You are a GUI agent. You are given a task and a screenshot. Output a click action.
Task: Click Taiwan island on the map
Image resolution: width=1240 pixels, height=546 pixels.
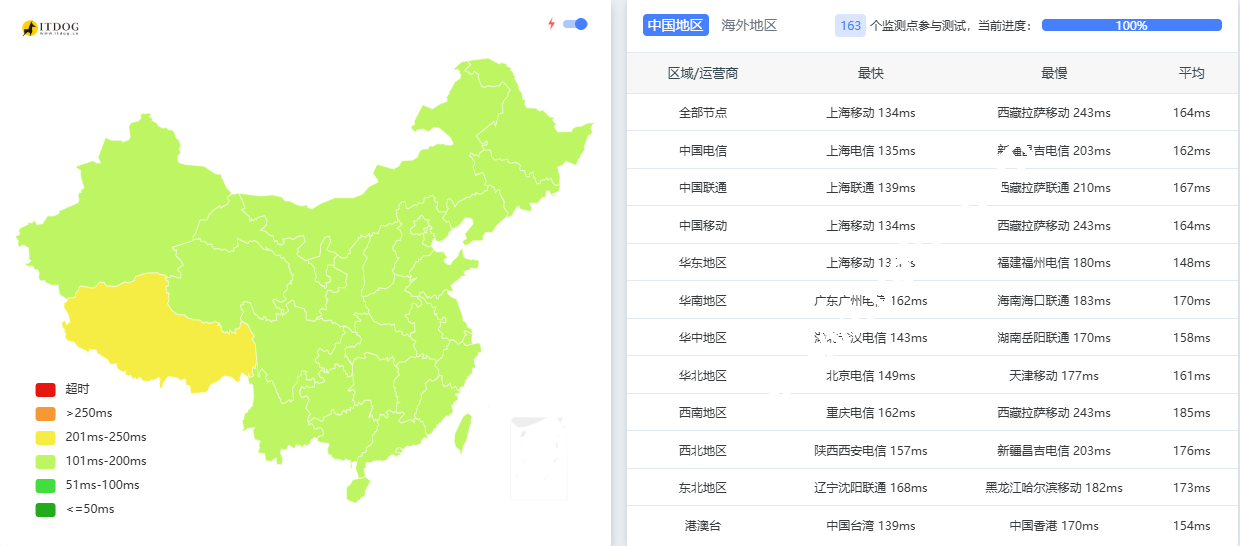pos(463,432)
